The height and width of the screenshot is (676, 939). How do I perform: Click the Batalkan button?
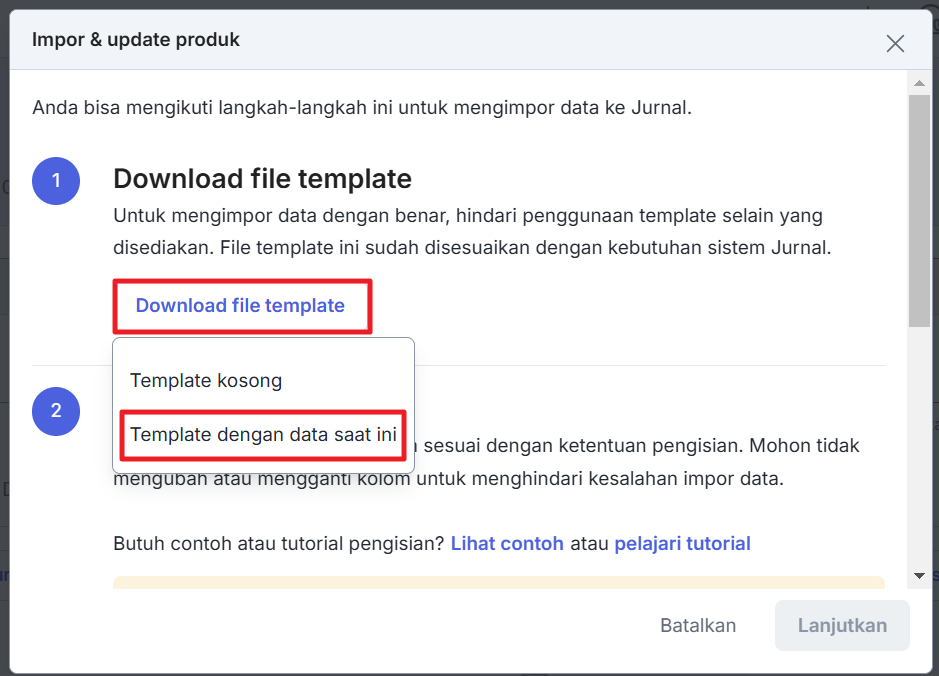coord(698,625)
